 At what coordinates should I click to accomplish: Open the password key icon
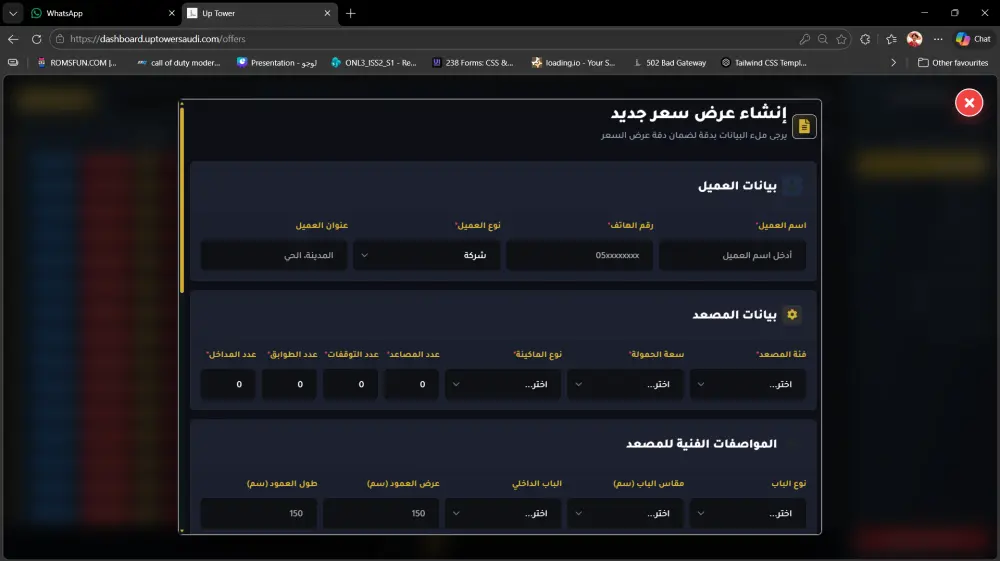click(x=804, y=39)
